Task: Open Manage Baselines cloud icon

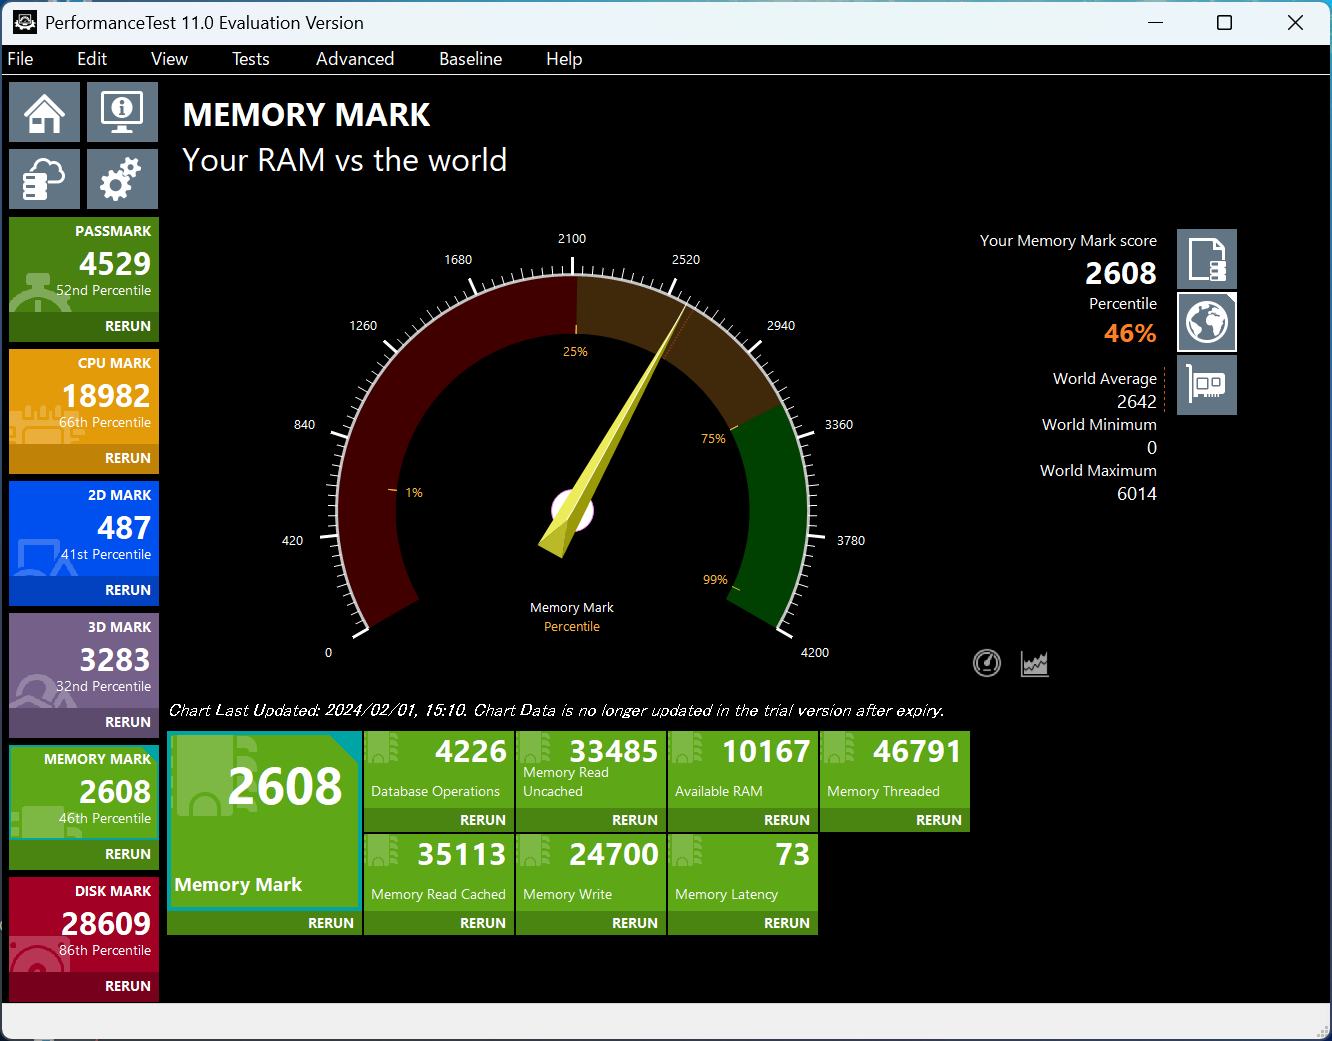Action: tap(44, 178)
